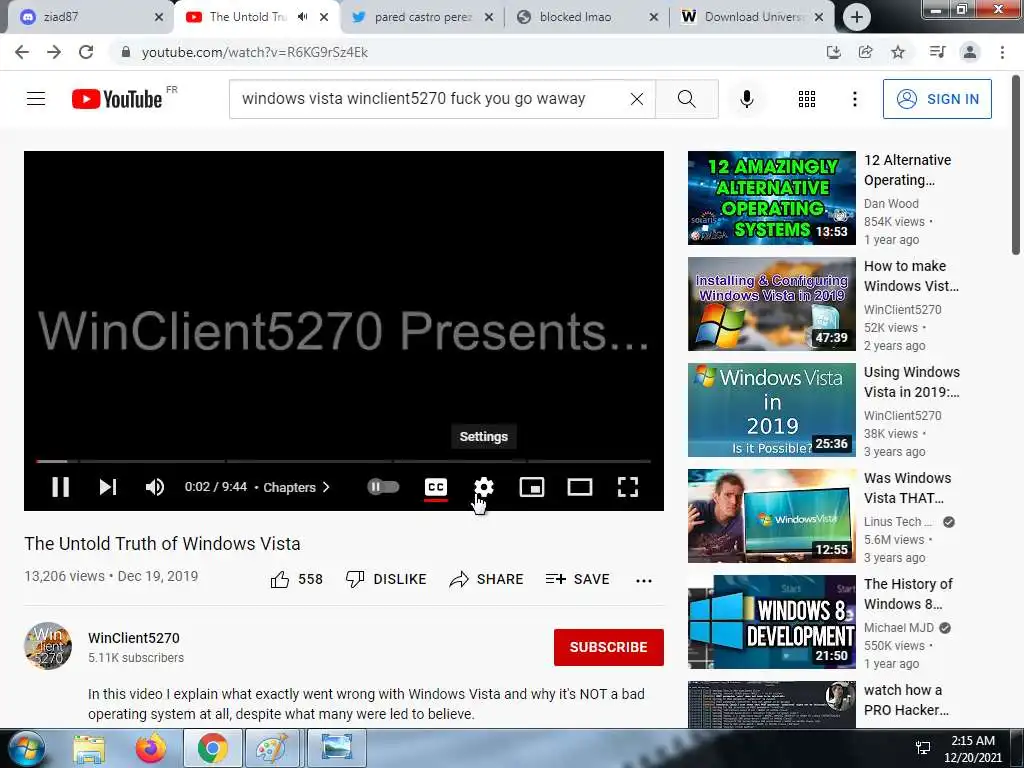The image size is (1024, 768).
Task: Skip to next video in player
Action: click(108, 487)
